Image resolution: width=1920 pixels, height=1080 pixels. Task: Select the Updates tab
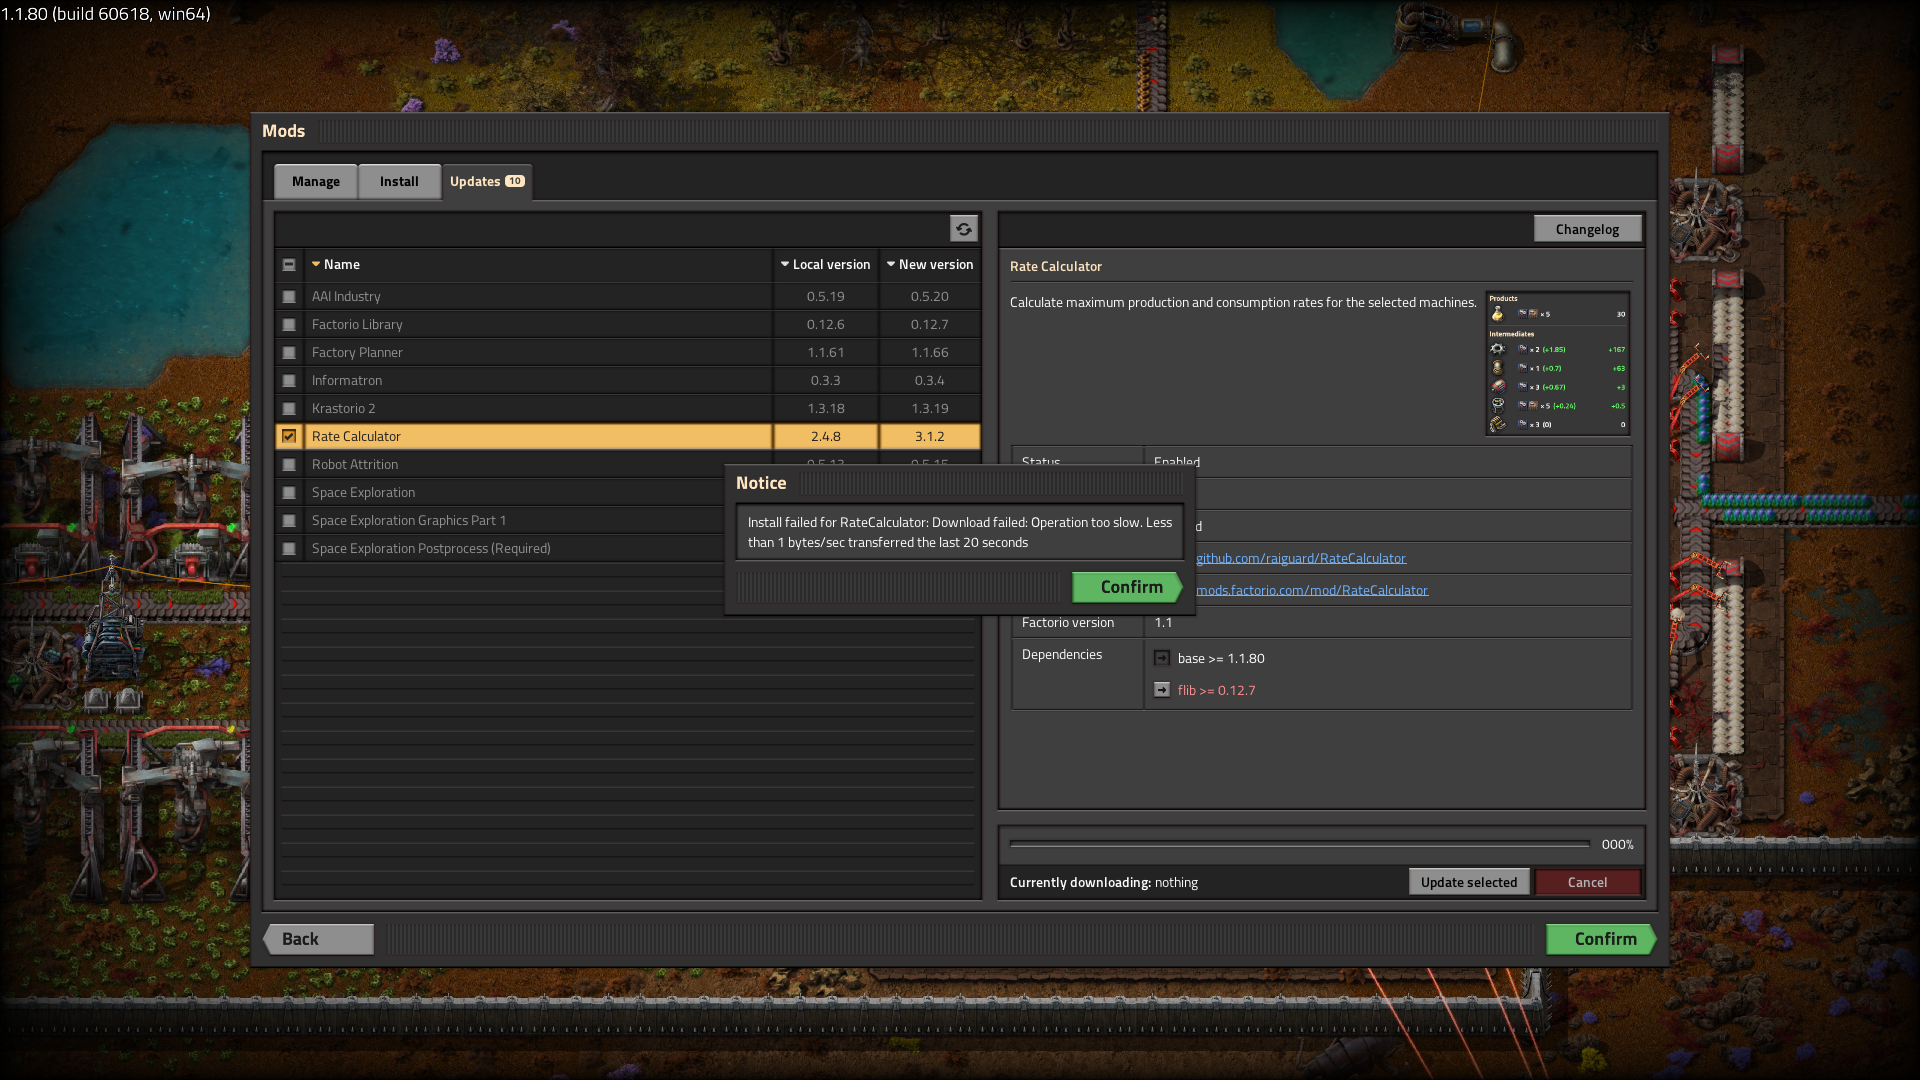pyautogui.click(x=487, y=181)
